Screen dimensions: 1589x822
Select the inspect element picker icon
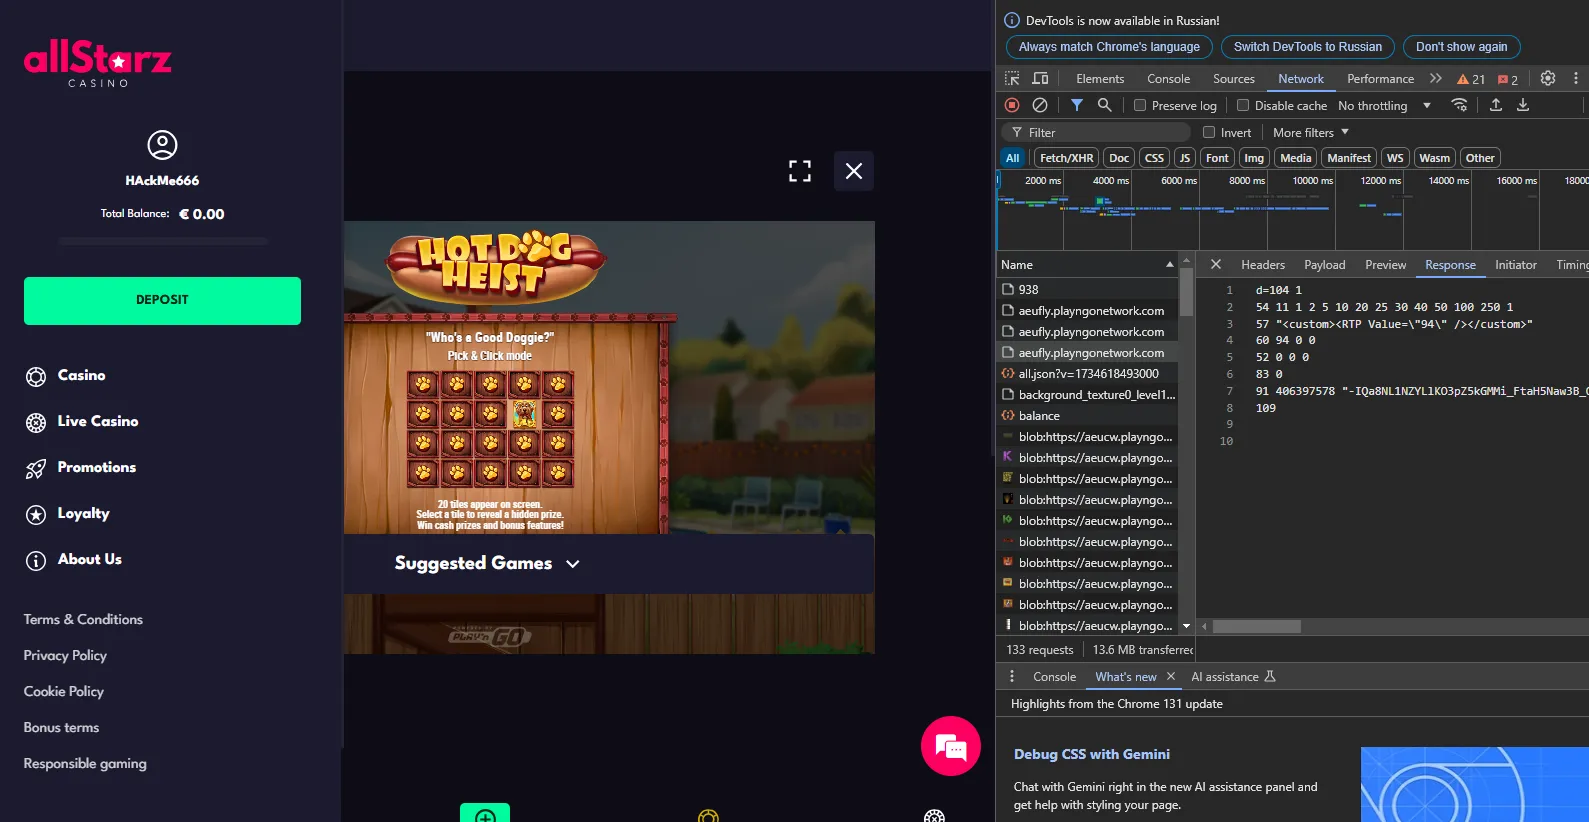point(1012,78)
